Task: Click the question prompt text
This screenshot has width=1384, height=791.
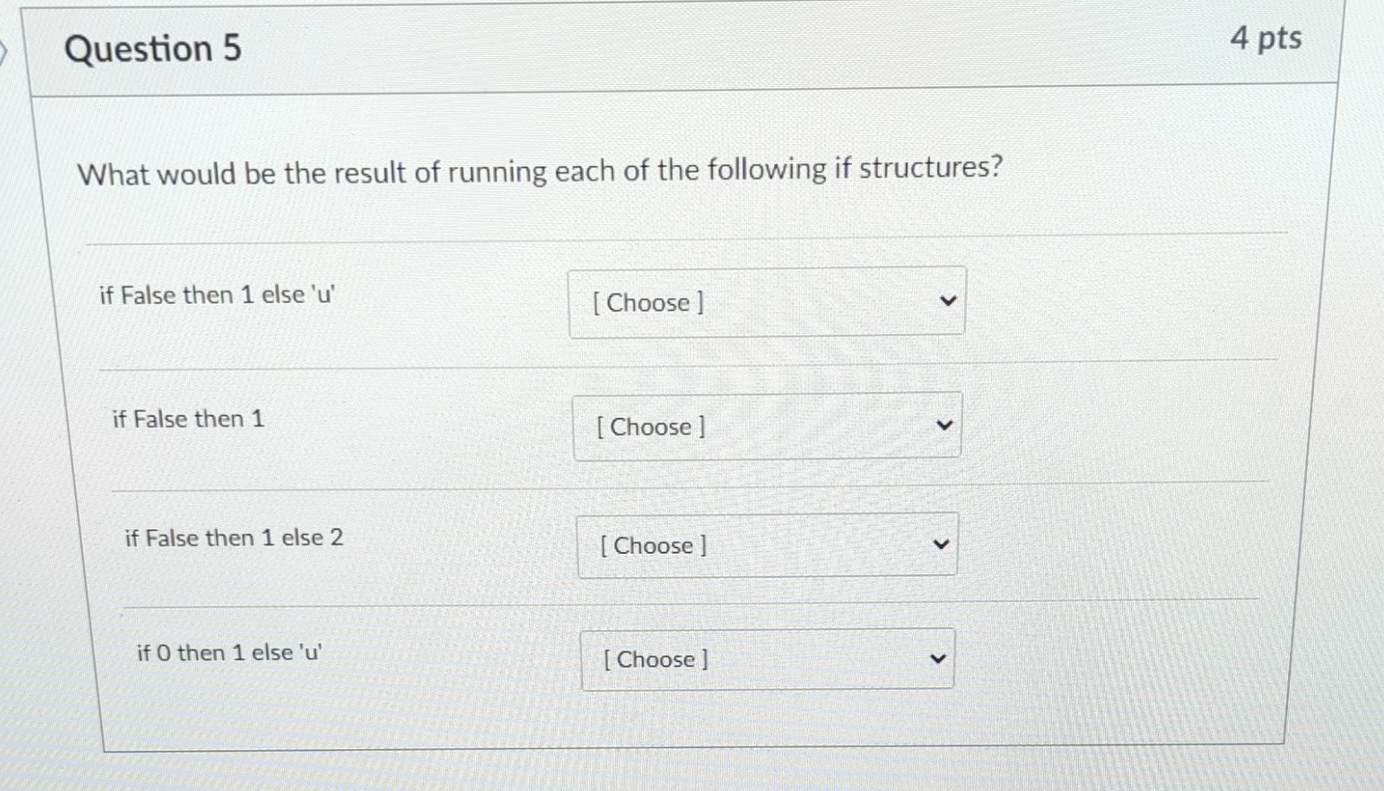Action: pos(541,170)
